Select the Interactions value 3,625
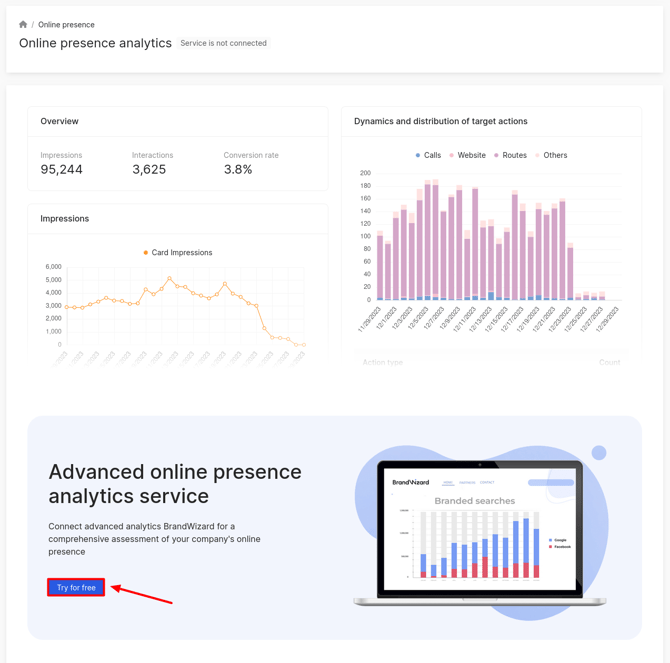The width and height of the screenshot is (670, 663). pyautogui.click(x=149, y=170)
